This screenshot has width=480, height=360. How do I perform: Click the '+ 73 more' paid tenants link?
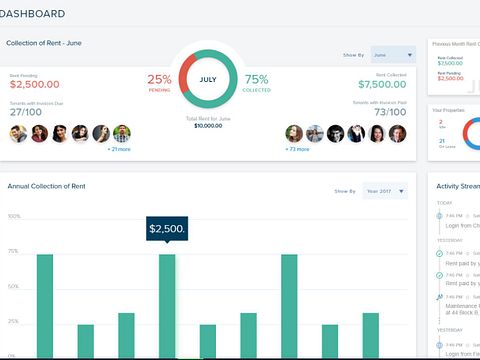coord(297,149)
